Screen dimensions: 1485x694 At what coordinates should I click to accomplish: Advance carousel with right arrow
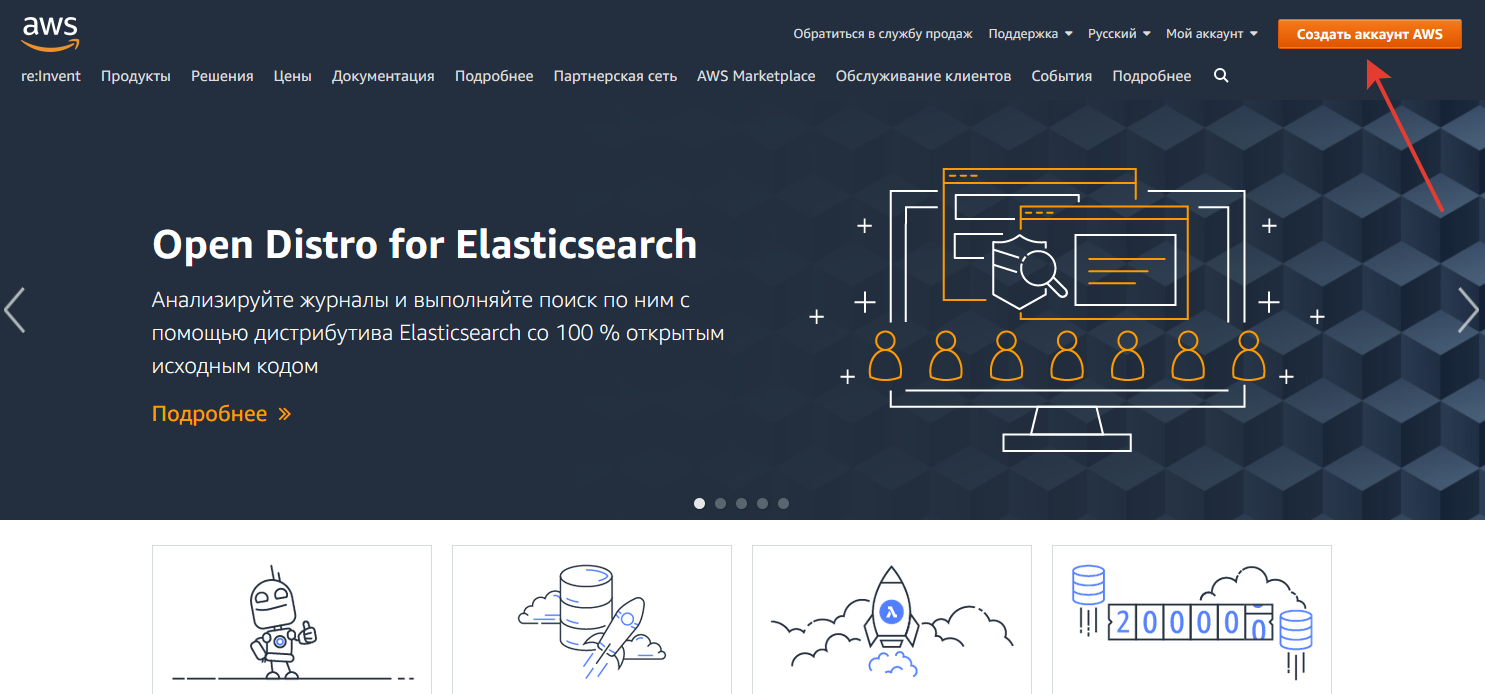click(1468, 310)
